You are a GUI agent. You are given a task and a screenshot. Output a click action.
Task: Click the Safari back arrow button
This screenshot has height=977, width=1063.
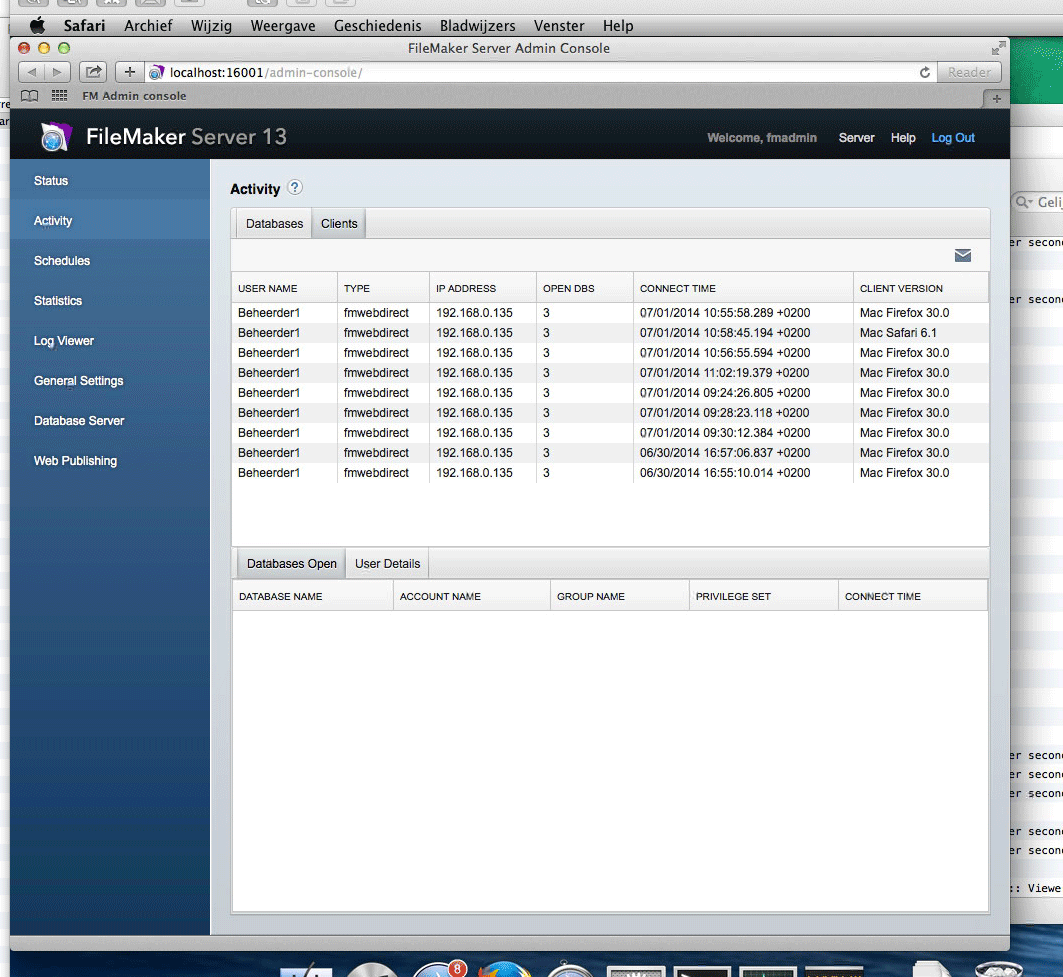coord(32,72)
